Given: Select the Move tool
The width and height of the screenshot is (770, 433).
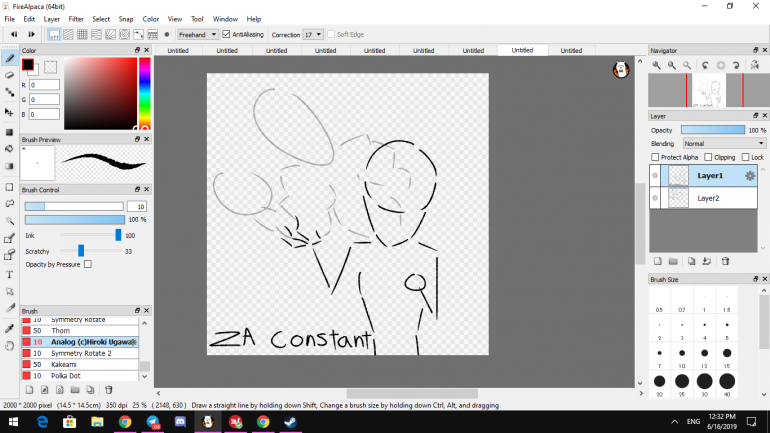Looking at the screenshot, I should click(9, 112).
